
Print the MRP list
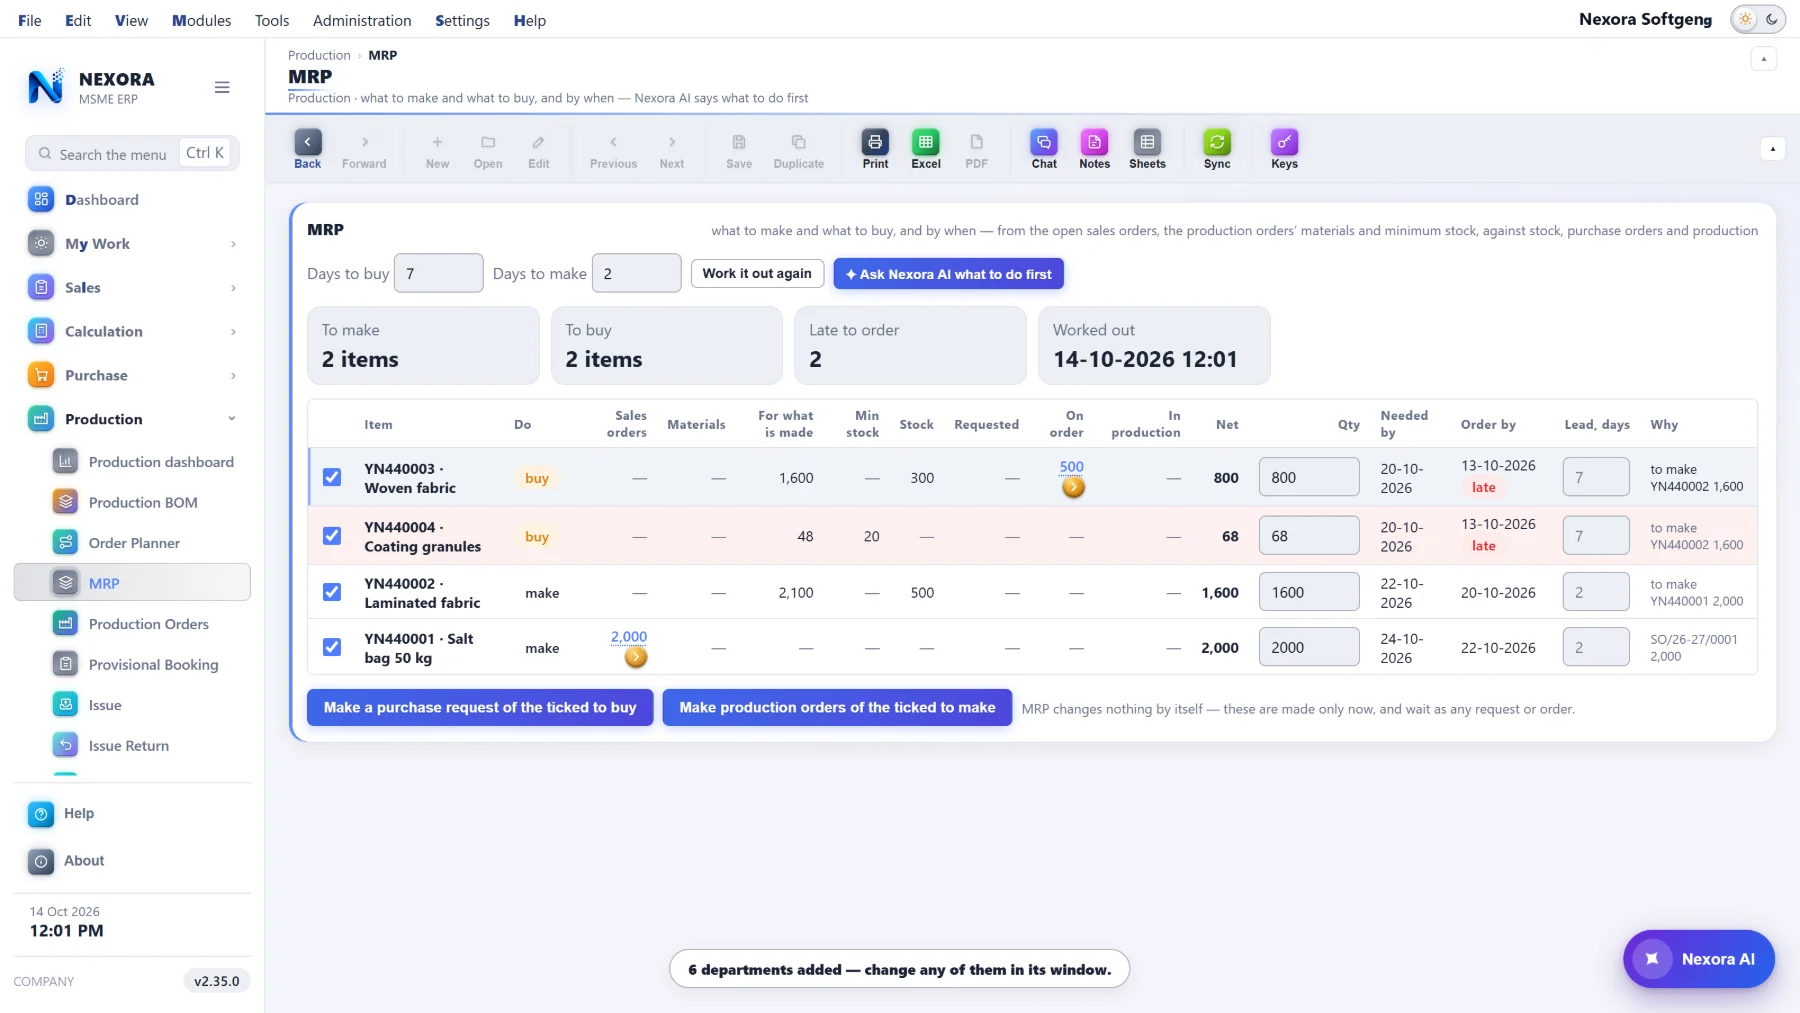pyautogui.click(x=875, y=149)
